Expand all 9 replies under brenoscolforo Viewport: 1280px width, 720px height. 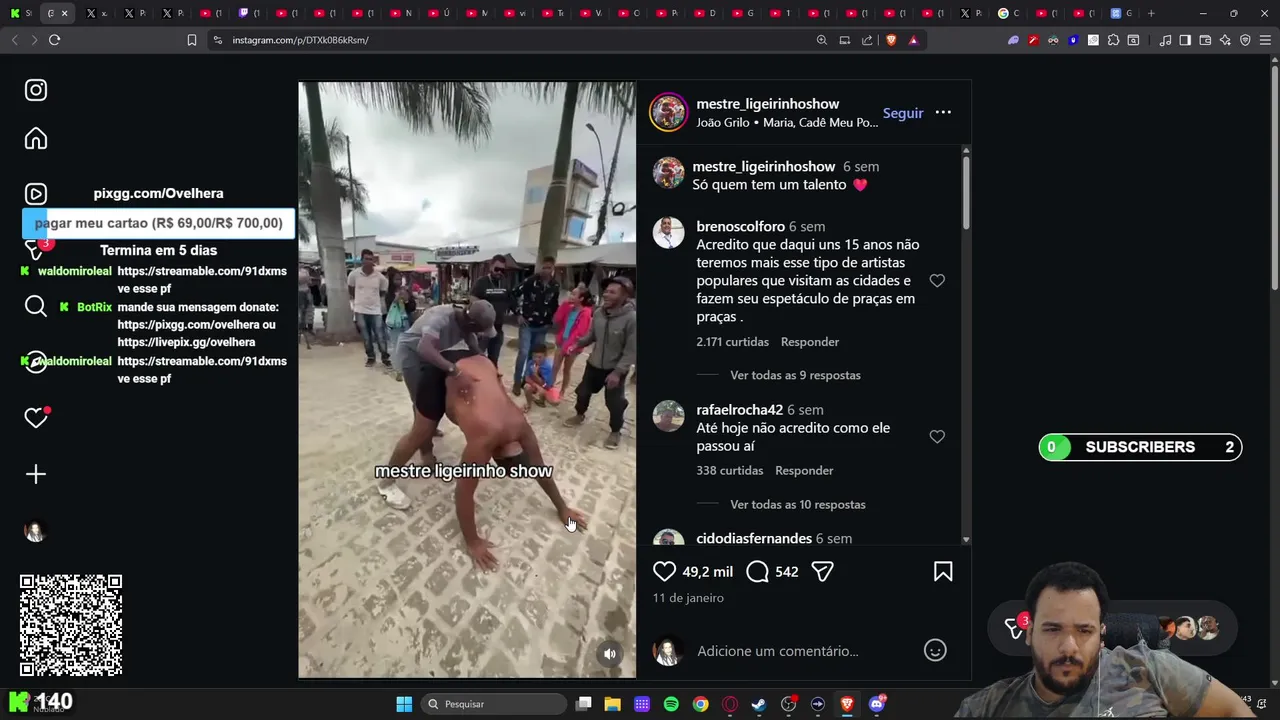(795, 375)
